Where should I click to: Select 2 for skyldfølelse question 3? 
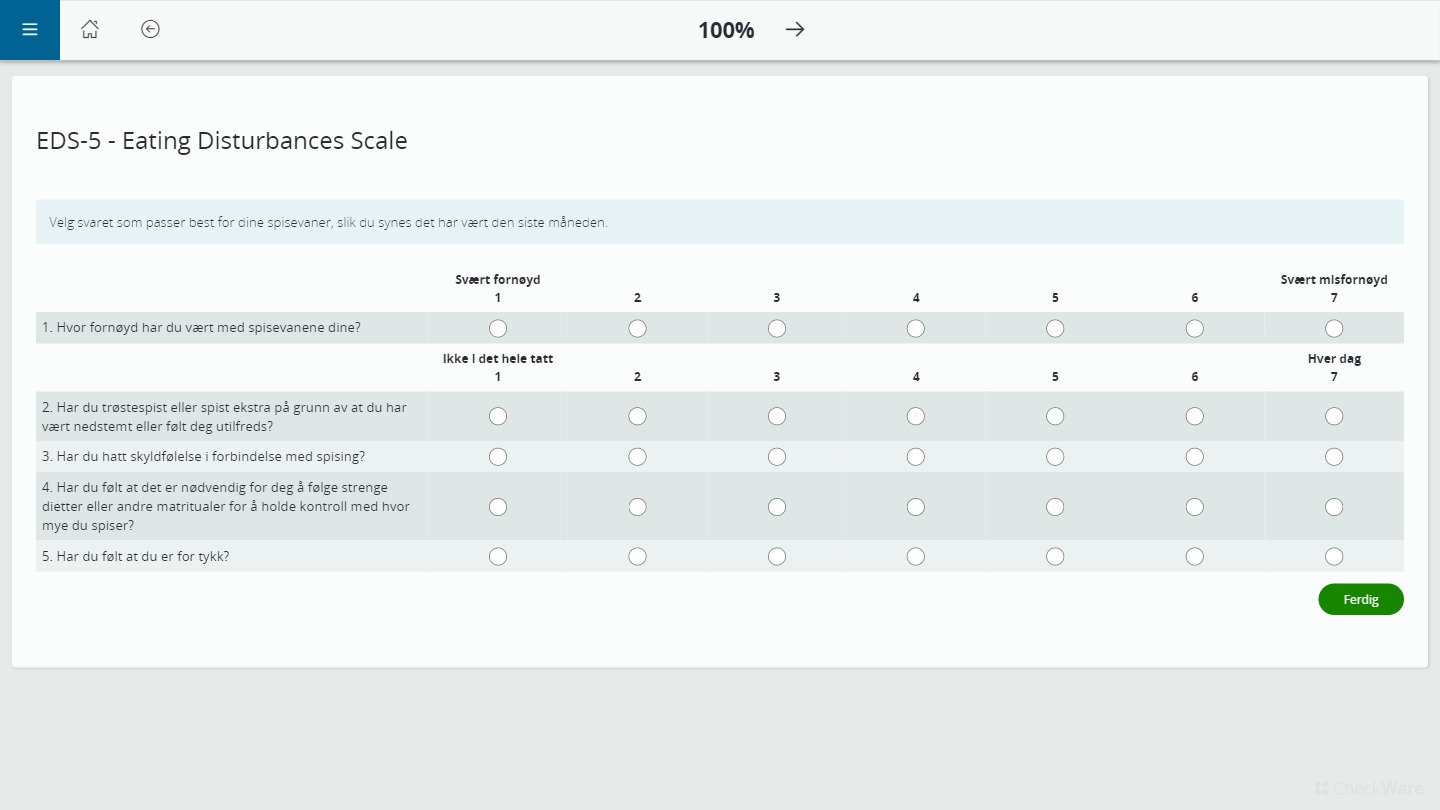[x=638, y=457]
